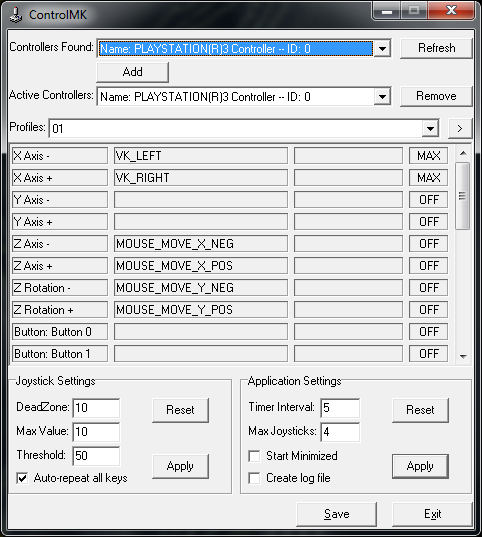Screen dimensions: 482x537
Task: Click the 'Z Rotation +' label box
Action: click(x=60, y=310)
